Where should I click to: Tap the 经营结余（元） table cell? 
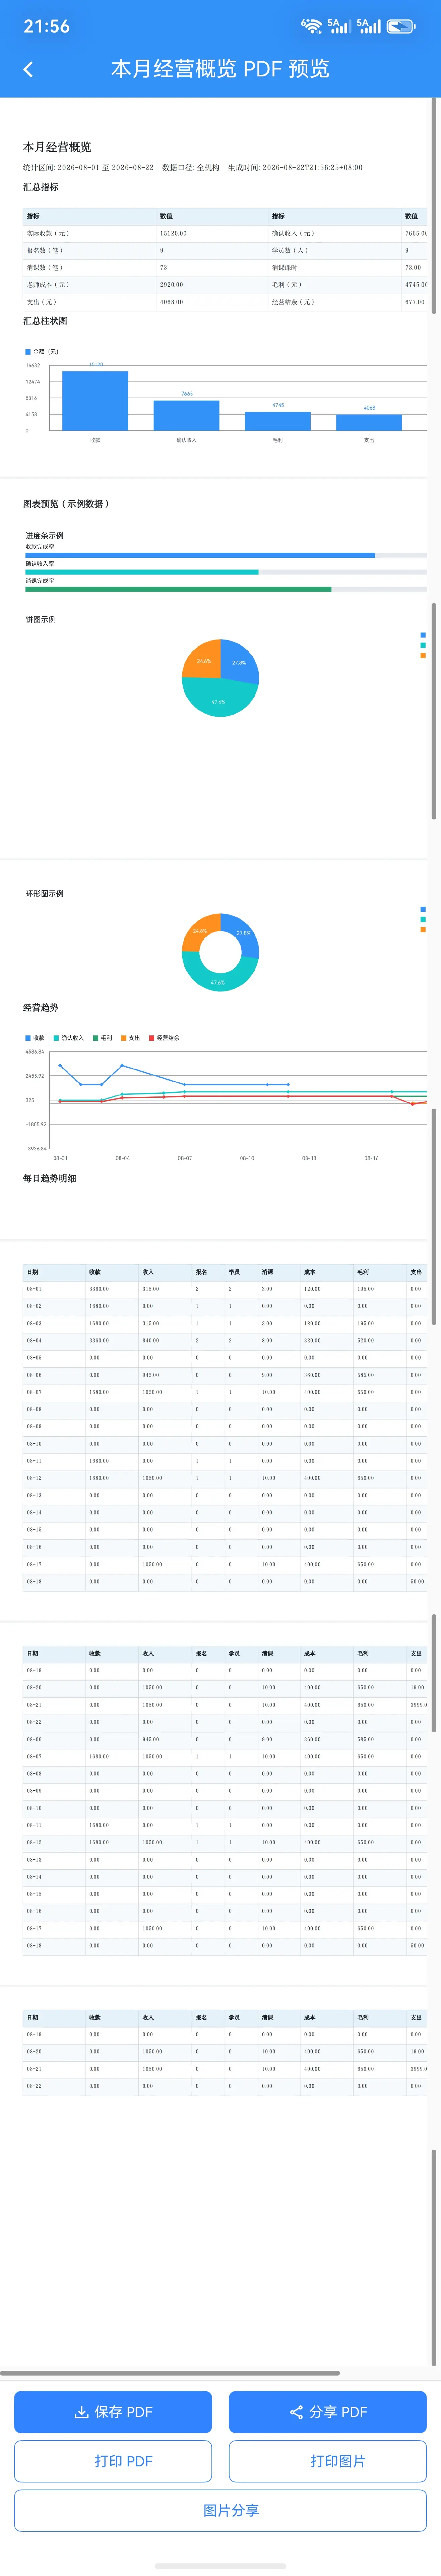335,302
